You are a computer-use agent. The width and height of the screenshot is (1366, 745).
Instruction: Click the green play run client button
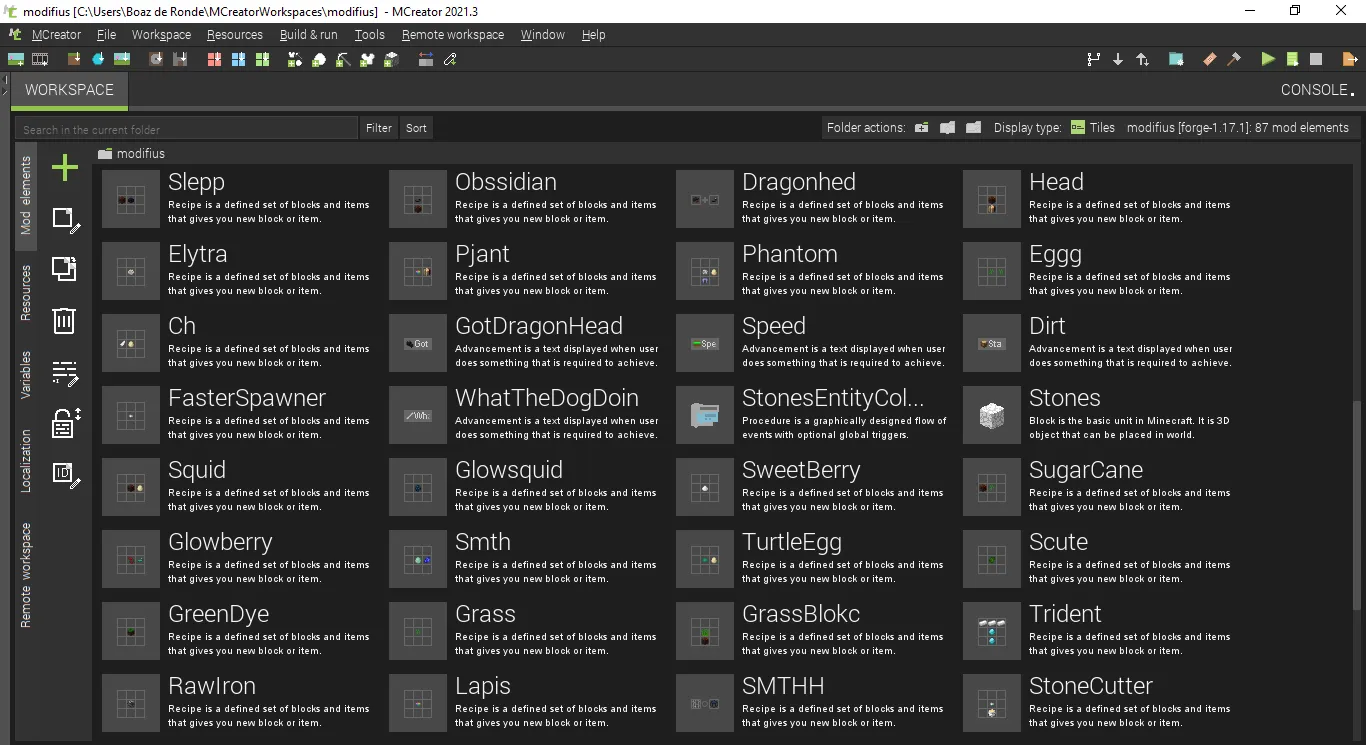[1268, 60]
